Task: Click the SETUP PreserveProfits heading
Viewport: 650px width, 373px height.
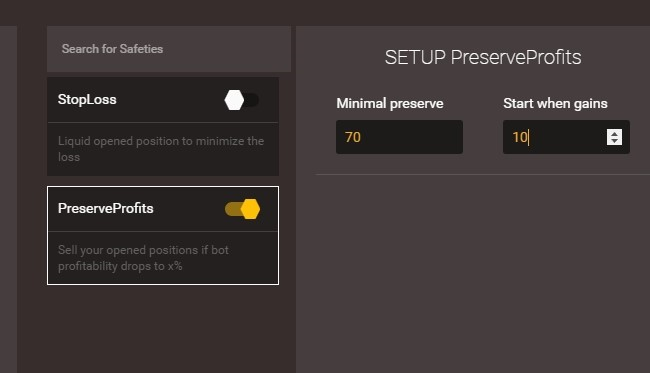Action: [483, 57]
